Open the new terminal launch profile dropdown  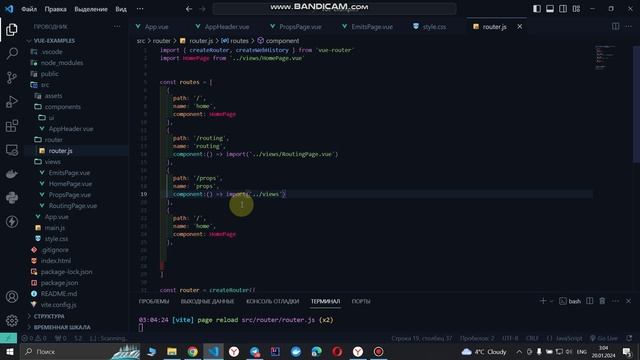pos(551,301)
